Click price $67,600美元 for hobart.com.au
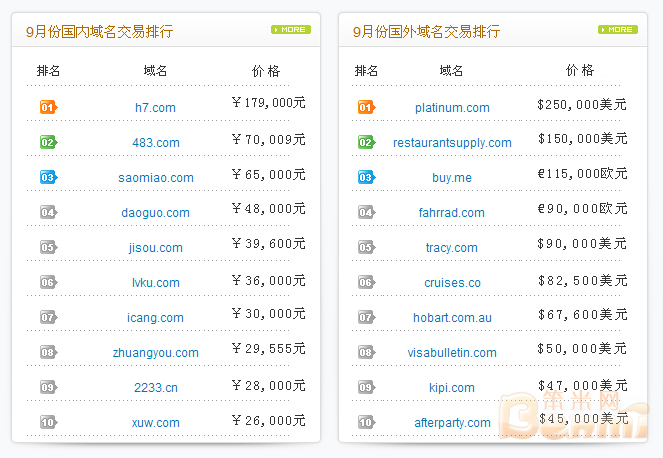The width and height of the screenshot is (663, 458). [583, 315]
